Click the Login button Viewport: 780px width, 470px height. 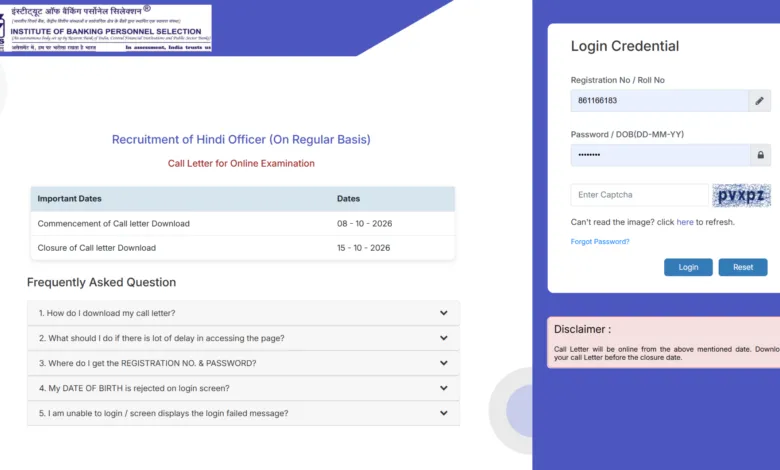pyautogui.click(x=688, y=267)
